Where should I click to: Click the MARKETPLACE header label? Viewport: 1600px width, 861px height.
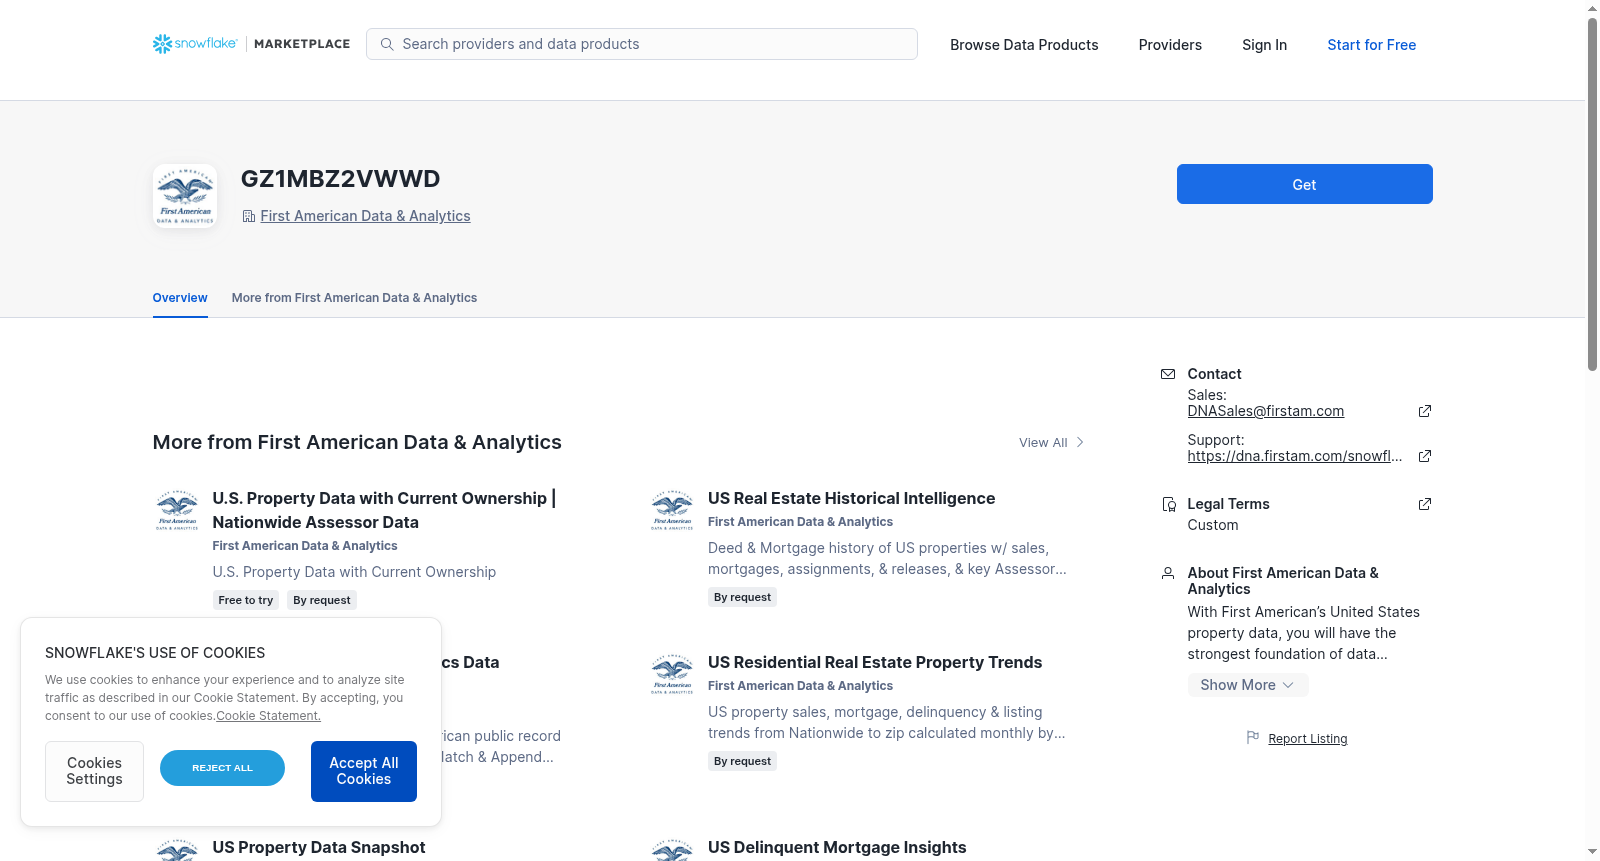[302, 44]
